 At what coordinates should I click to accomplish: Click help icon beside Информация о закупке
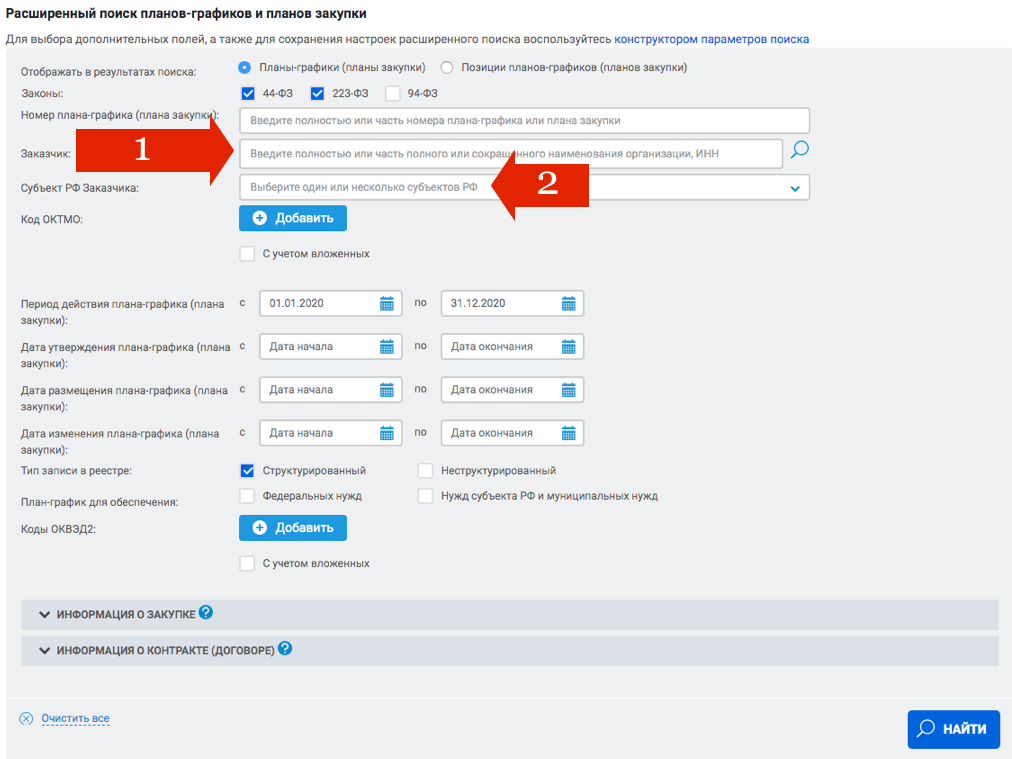coord(206,613)
